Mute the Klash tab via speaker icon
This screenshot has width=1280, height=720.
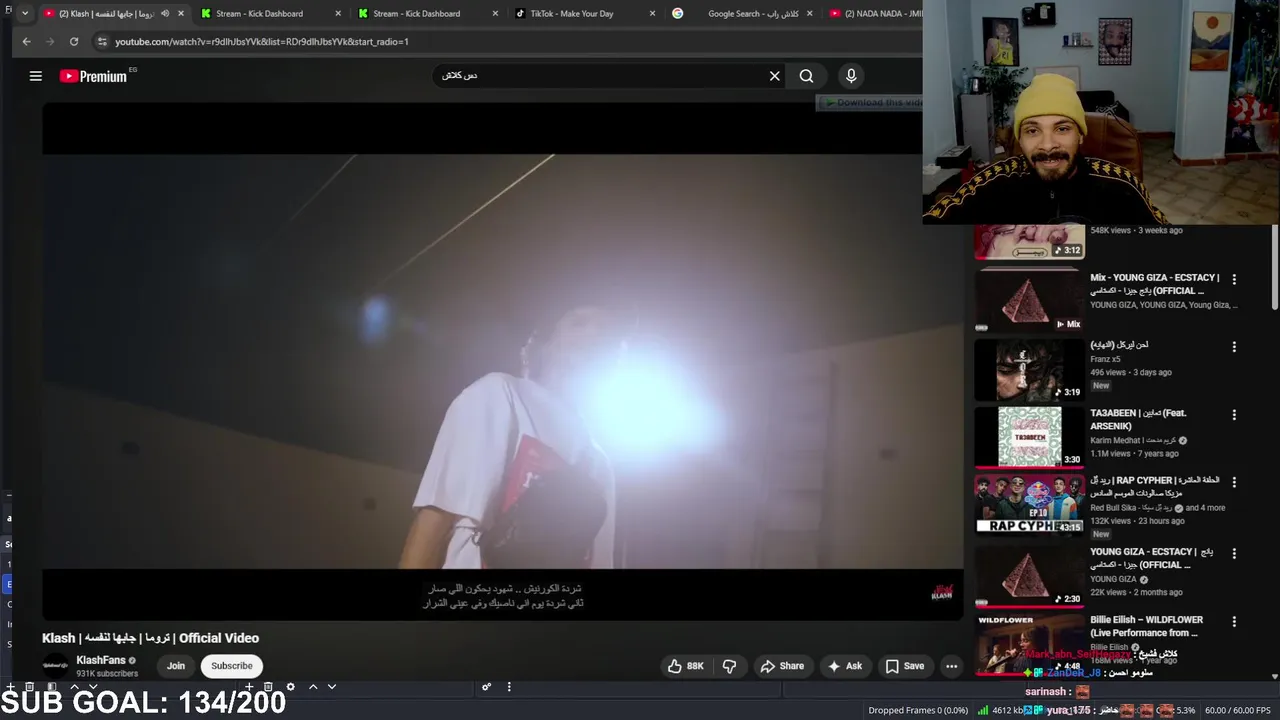(165, 14)
